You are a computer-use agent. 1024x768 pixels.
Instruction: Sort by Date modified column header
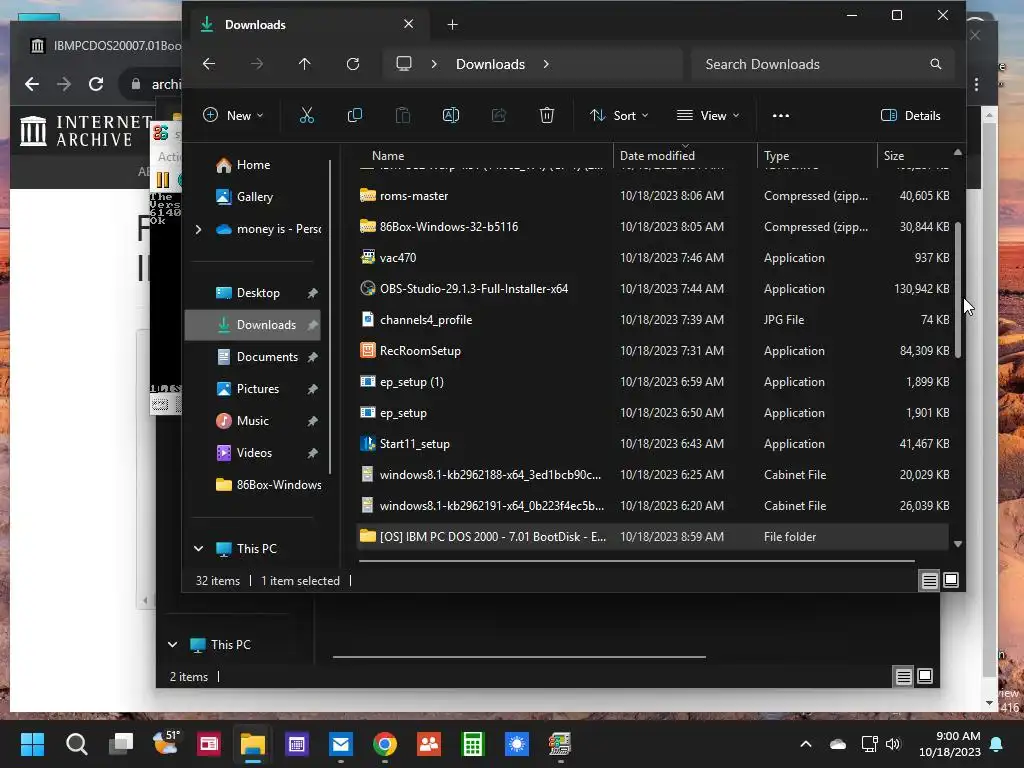click(657, 155)
